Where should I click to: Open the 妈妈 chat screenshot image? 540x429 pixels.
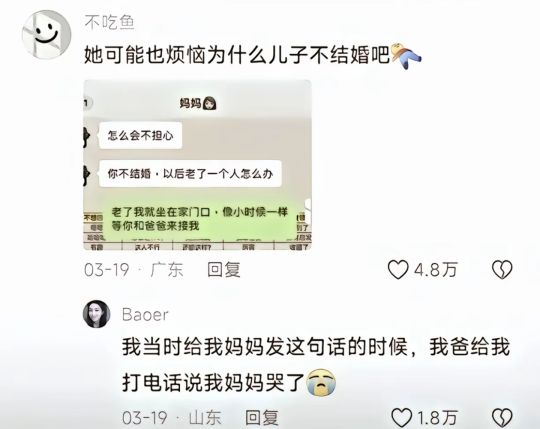click(198, 165)
